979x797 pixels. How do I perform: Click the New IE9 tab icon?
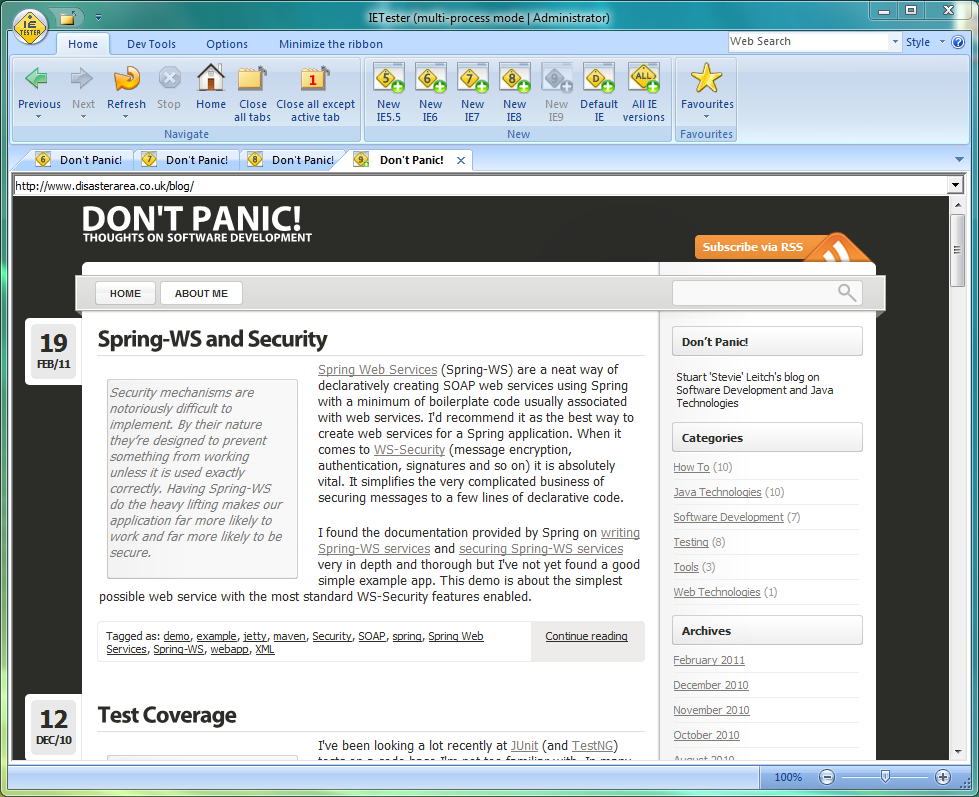[x=556, y=79]
